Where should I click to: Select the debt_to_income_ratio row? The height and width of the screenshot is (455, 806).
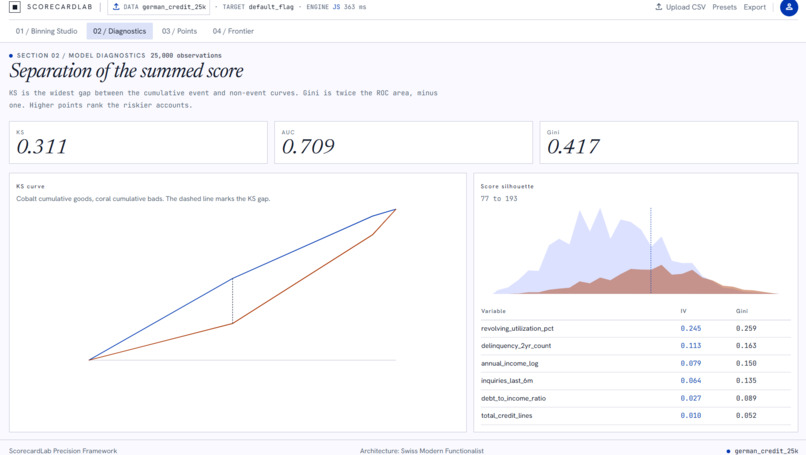(x=635, y=398)
